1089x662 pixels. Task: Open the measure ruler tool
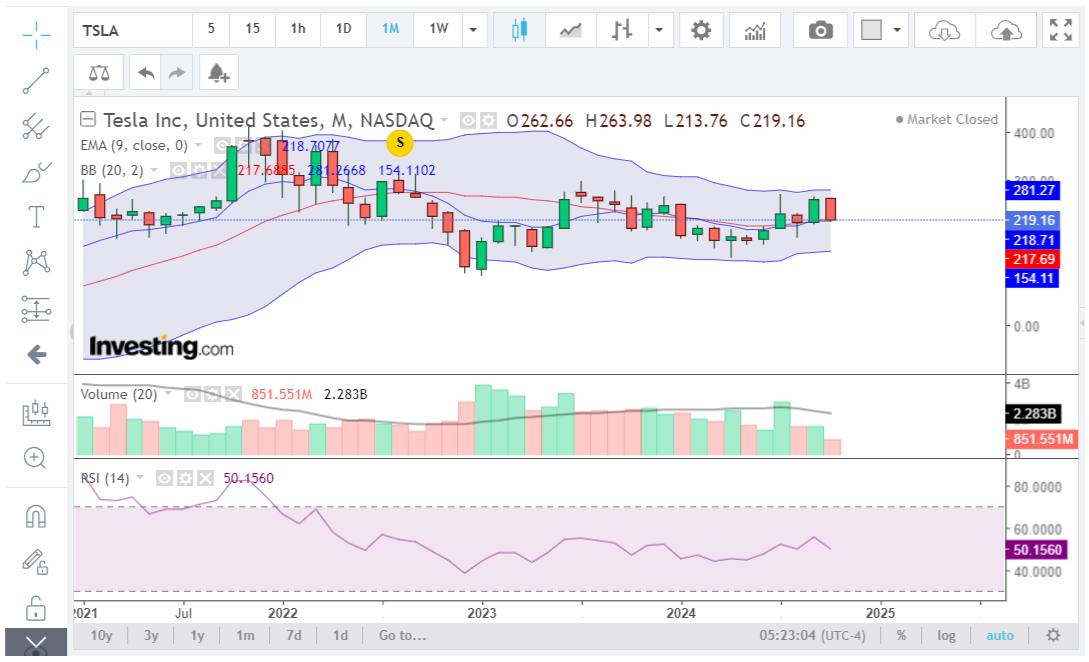point(35,413)
